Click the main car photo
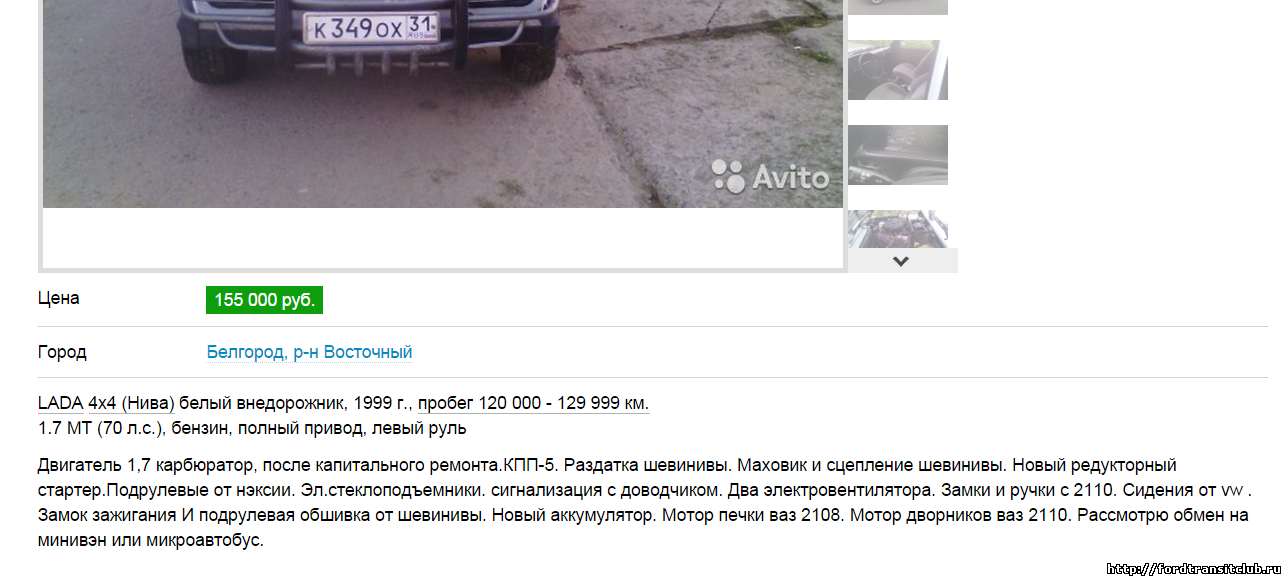1286x579 pixels. [443, 104]
